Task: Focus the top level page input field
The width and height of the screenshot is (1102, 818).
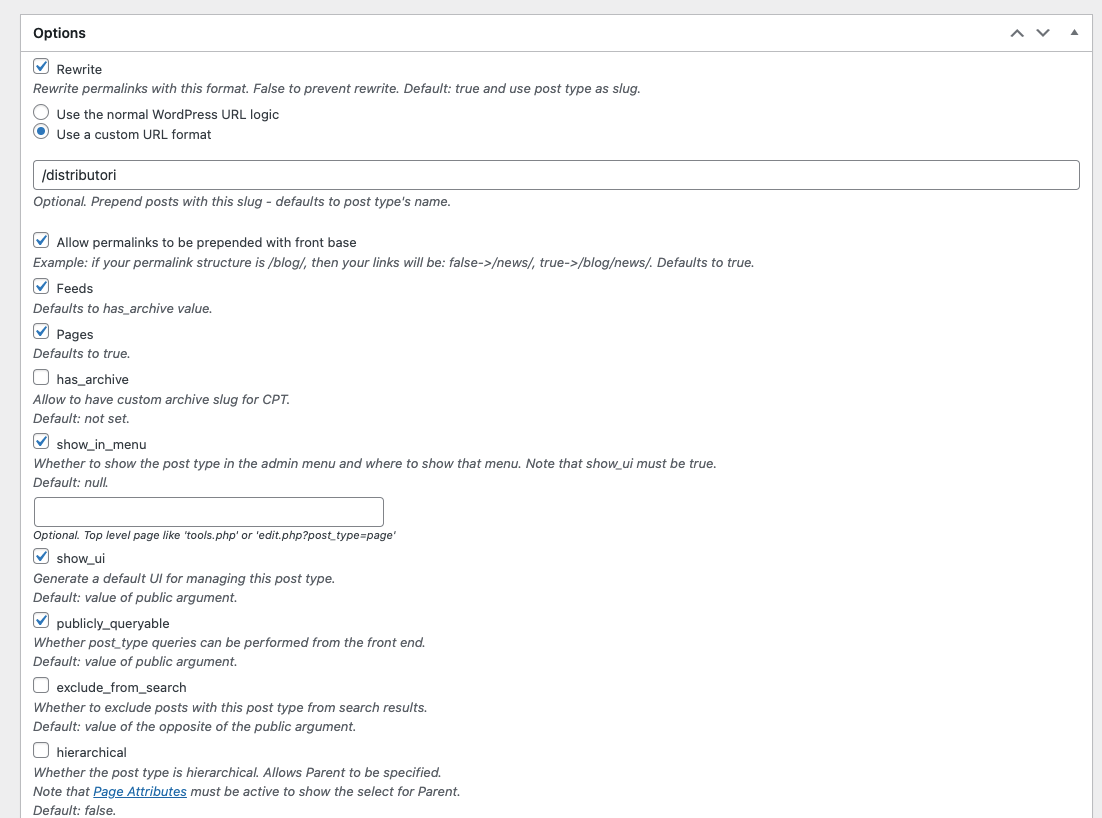Action: tap(209, 512)
